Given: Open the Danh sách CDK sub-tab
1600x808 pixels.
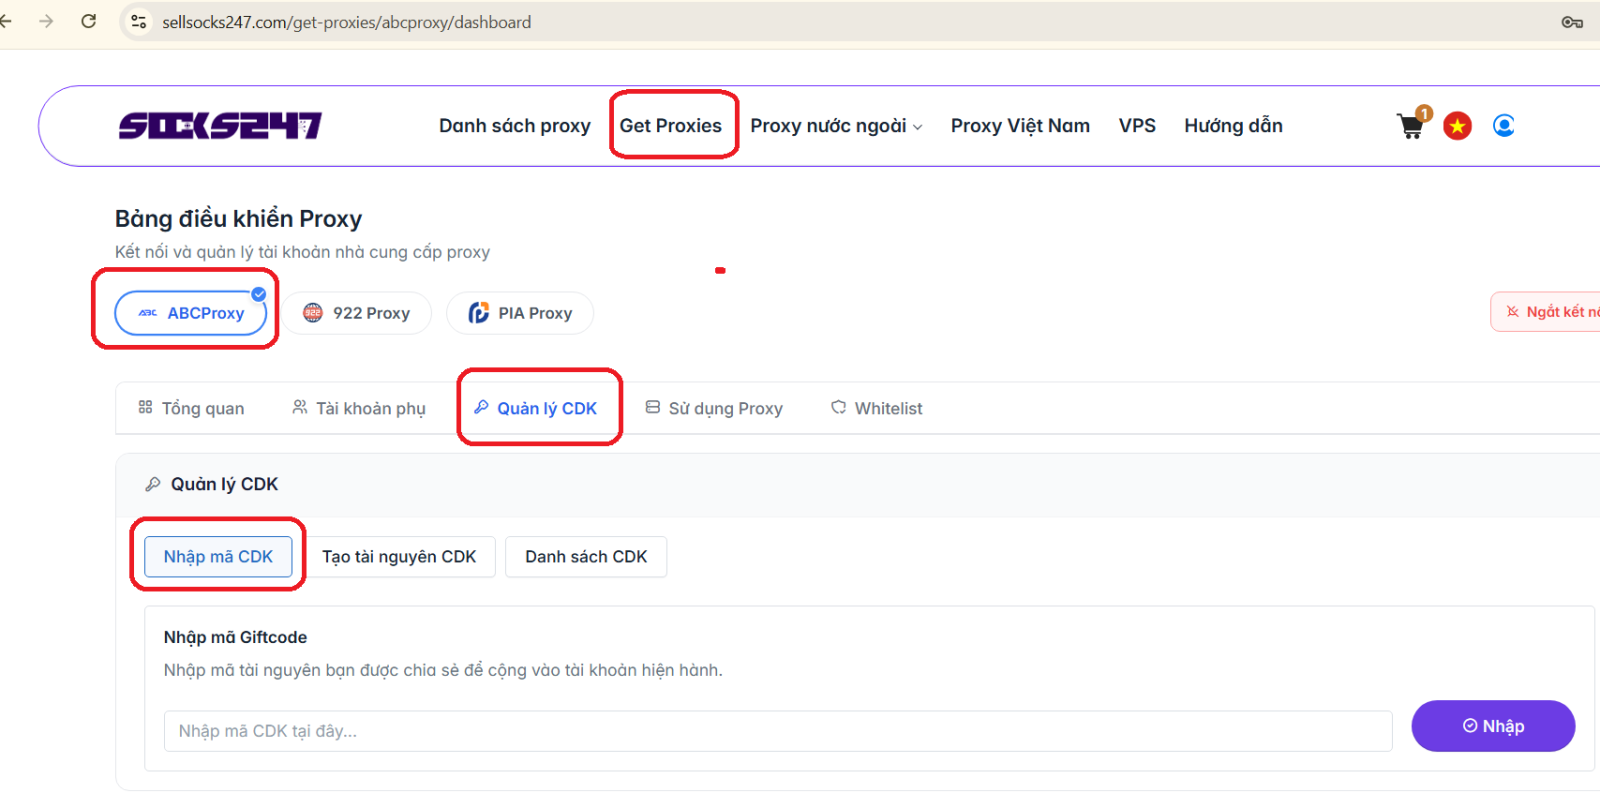Looking at the screenshot, I should (586, 557).
